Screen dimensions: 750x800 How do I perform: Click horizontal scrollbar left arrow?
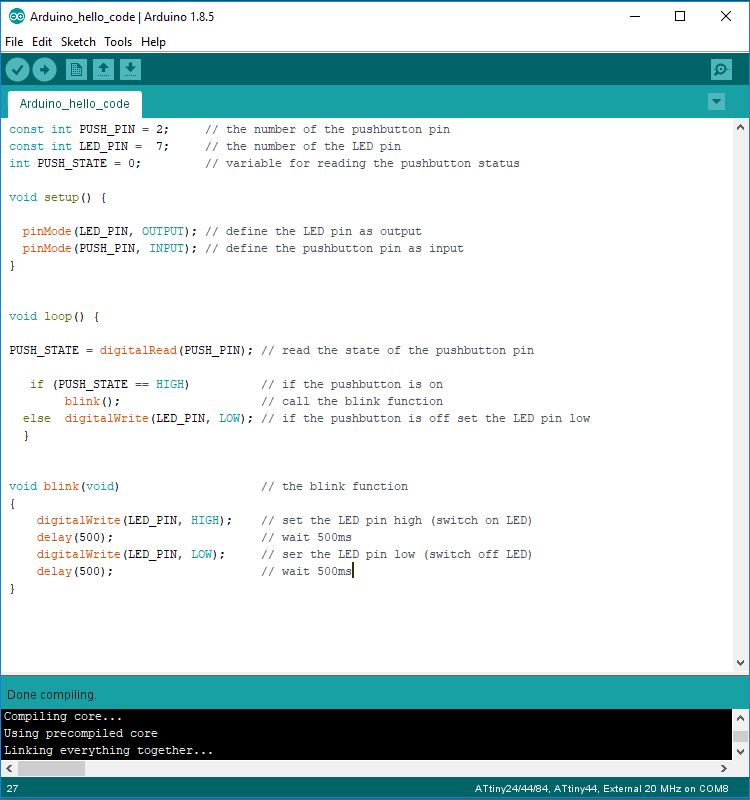(9, 768)
